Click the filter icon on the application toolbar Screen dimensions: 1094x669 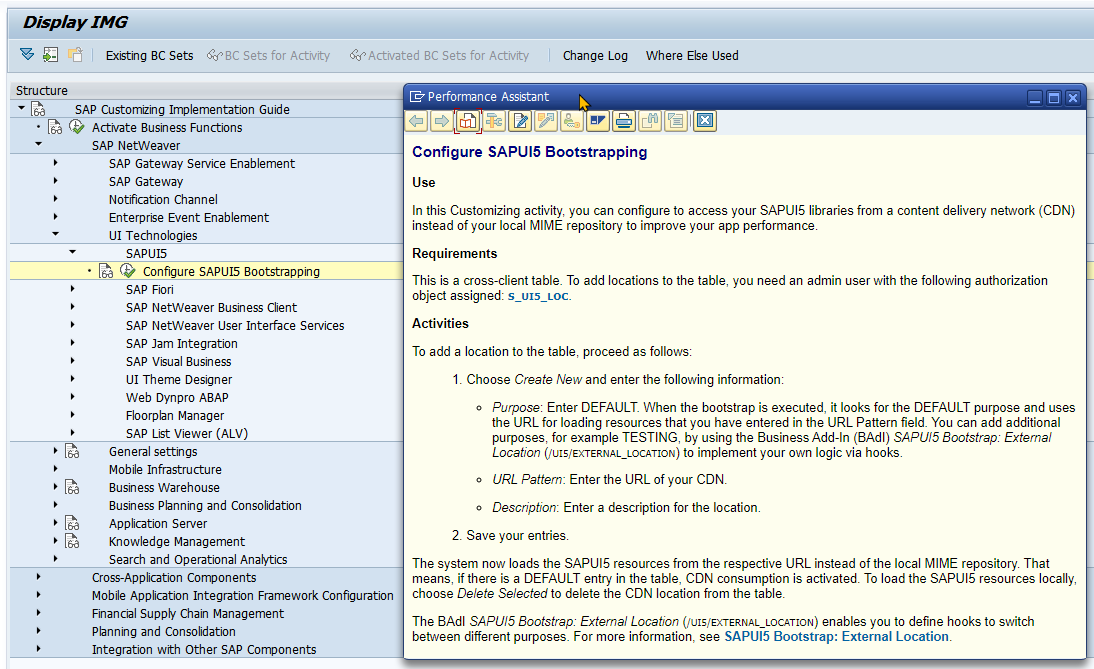point(25,55)
